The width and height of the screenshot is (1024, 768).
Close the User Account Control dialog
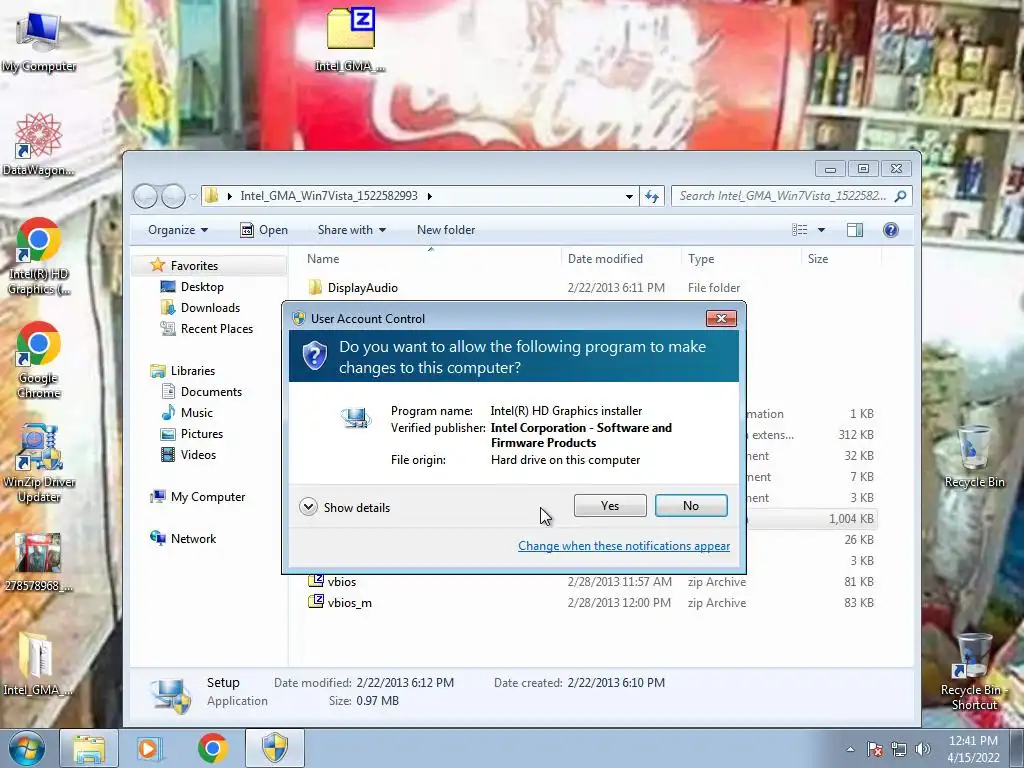pos(721,318)
